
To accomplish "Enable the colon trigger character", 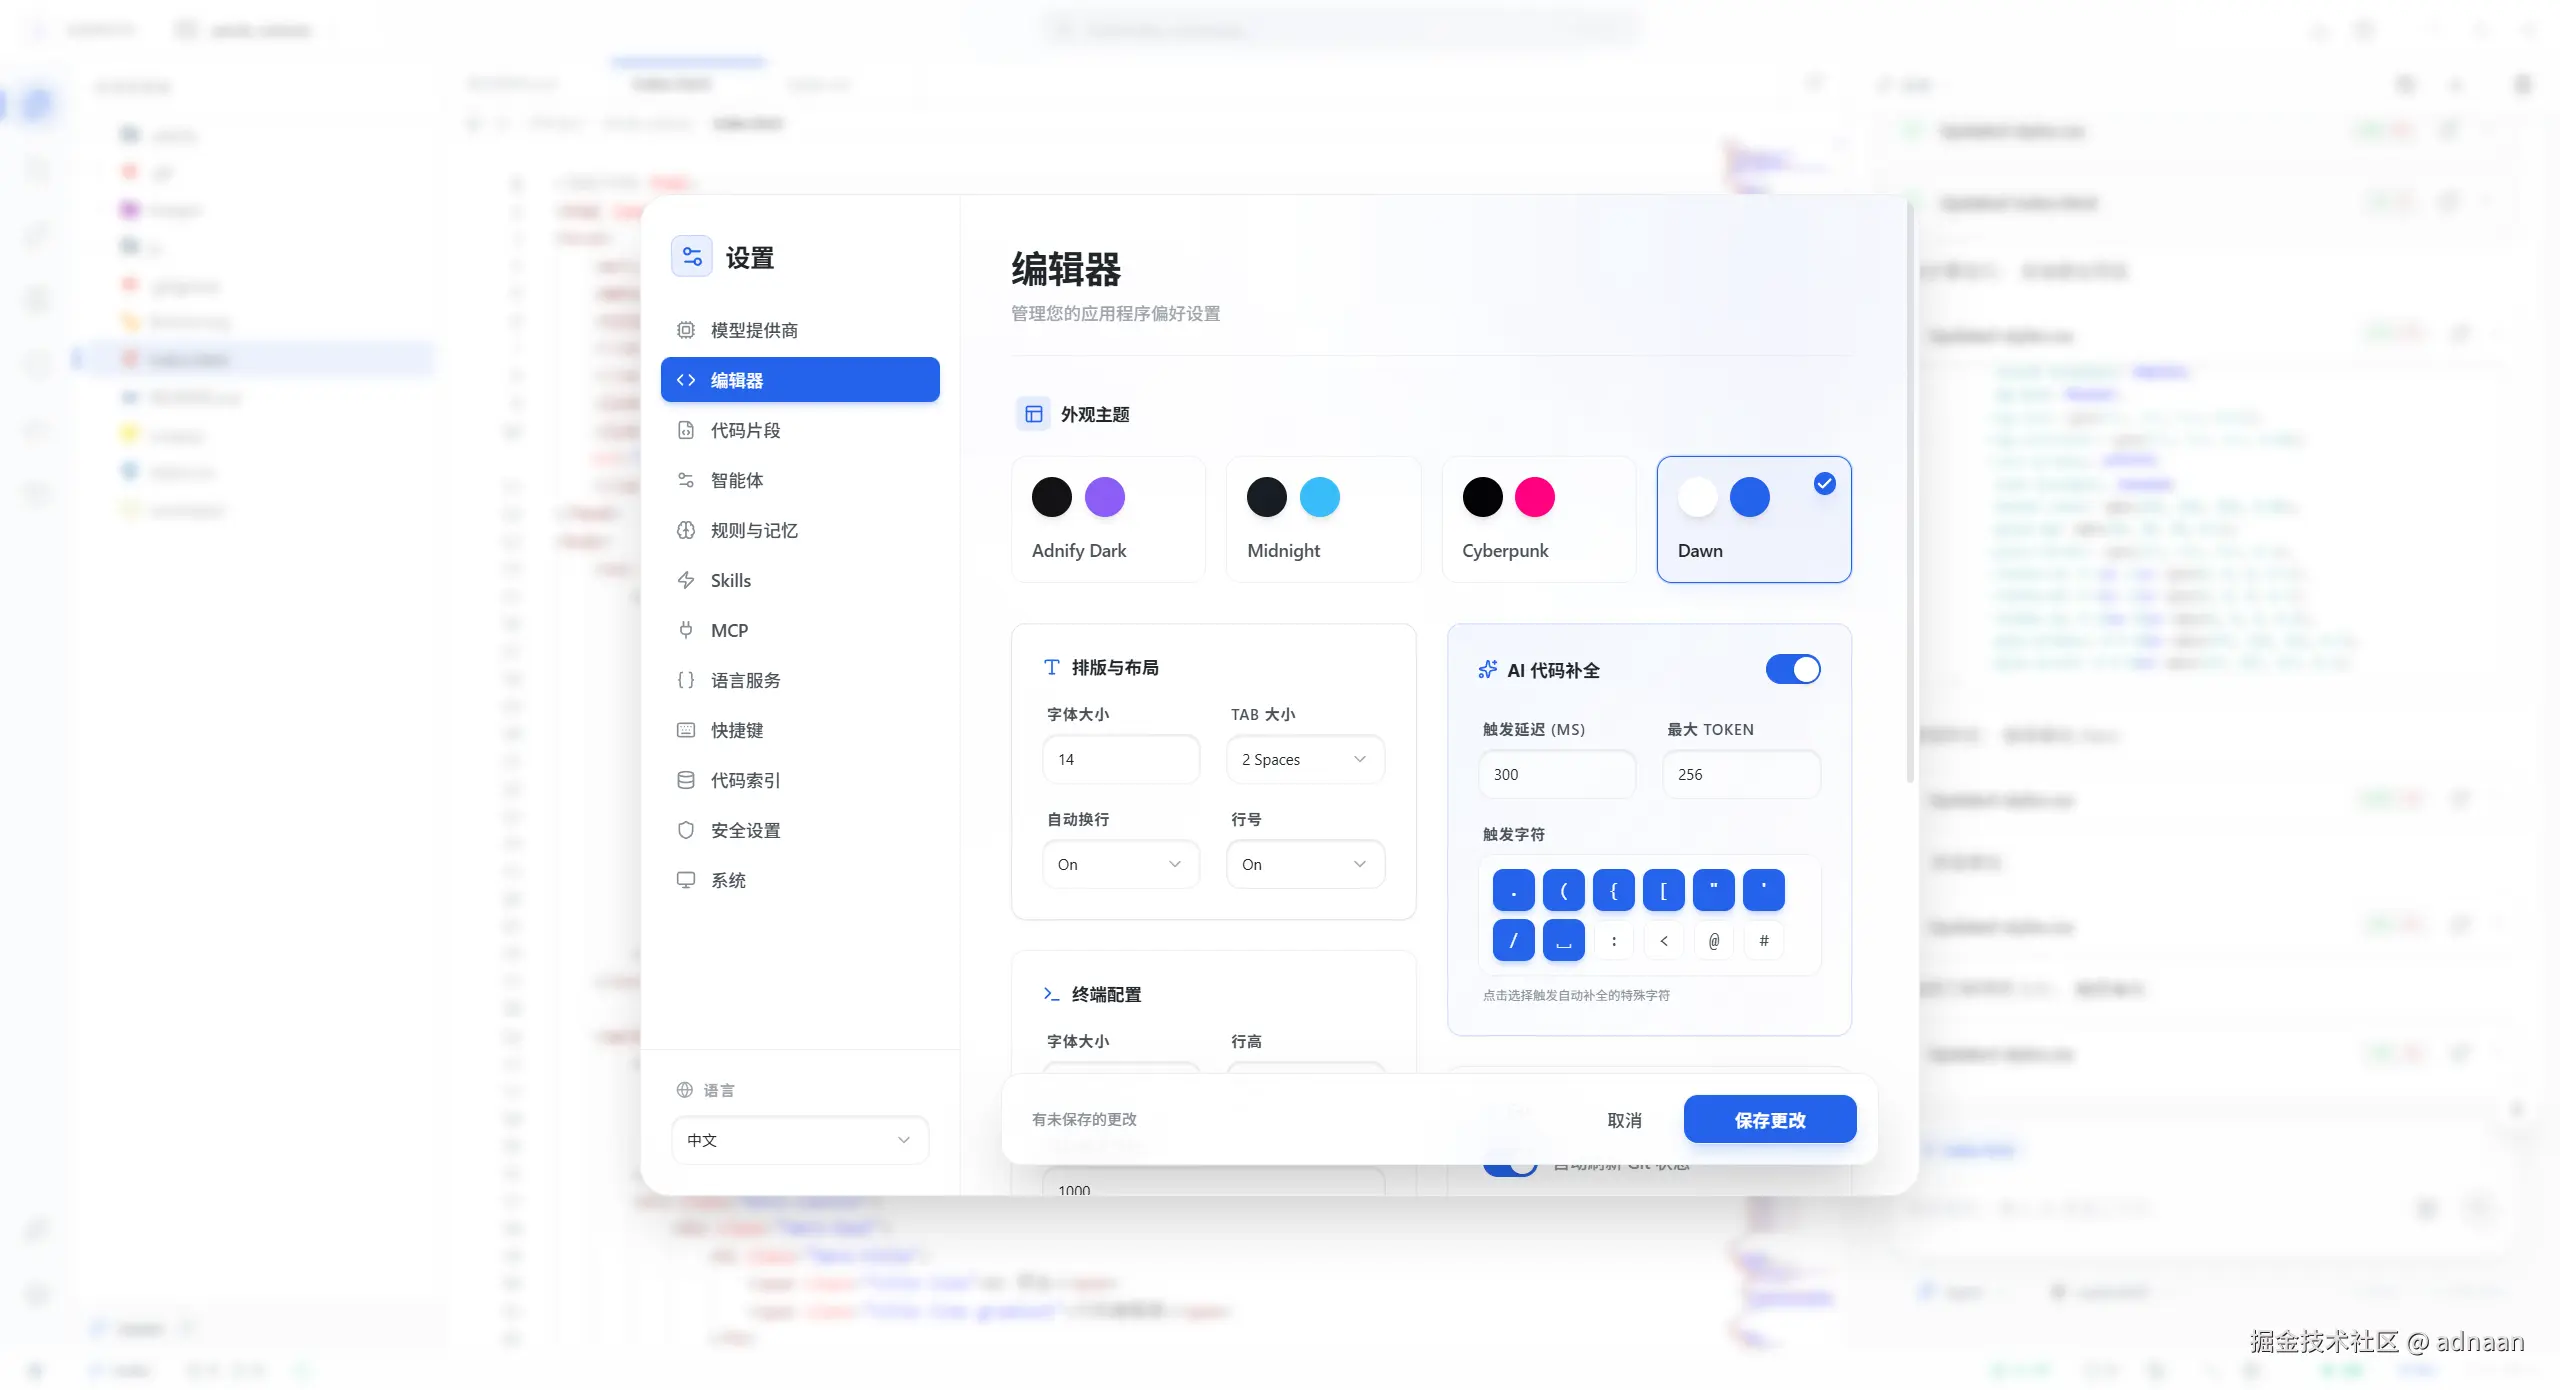I will 1613,941.
